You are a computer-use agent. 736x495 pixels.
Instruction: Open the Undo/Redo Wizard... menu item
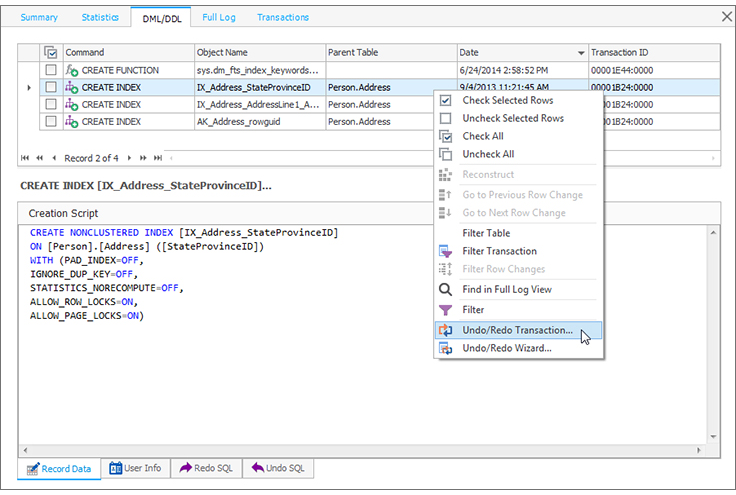[x=518, y=348]
